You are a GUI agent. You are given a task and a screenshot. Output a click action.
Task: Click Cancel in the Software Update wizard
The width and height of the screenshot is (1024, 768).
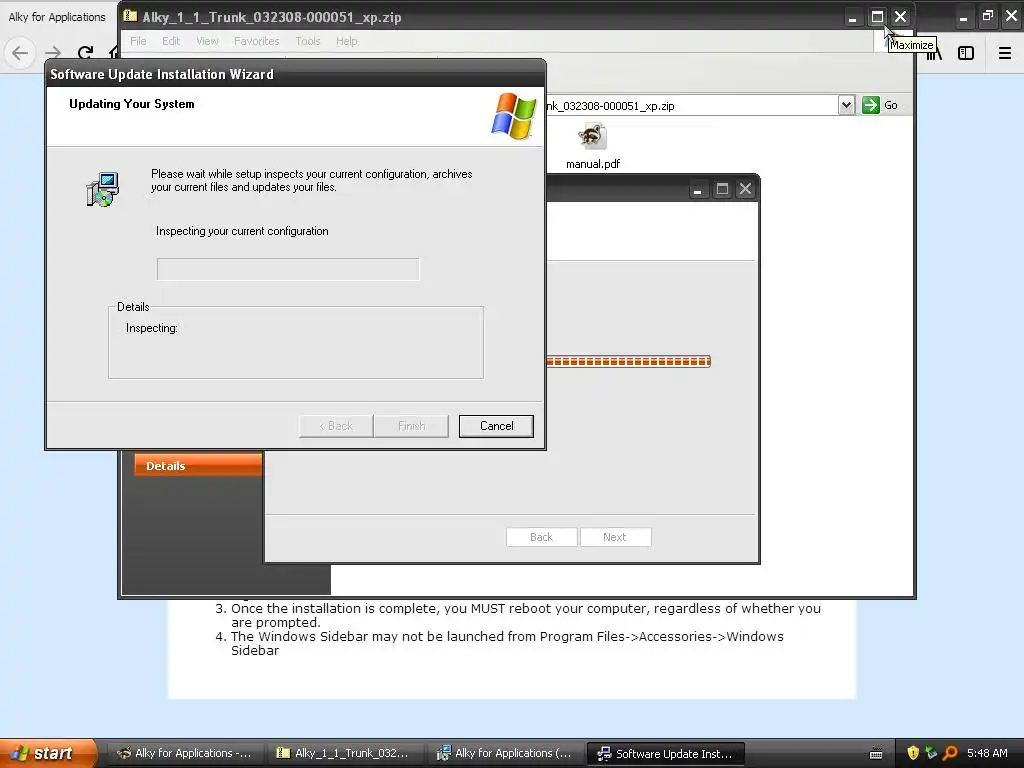coord(496,426)
